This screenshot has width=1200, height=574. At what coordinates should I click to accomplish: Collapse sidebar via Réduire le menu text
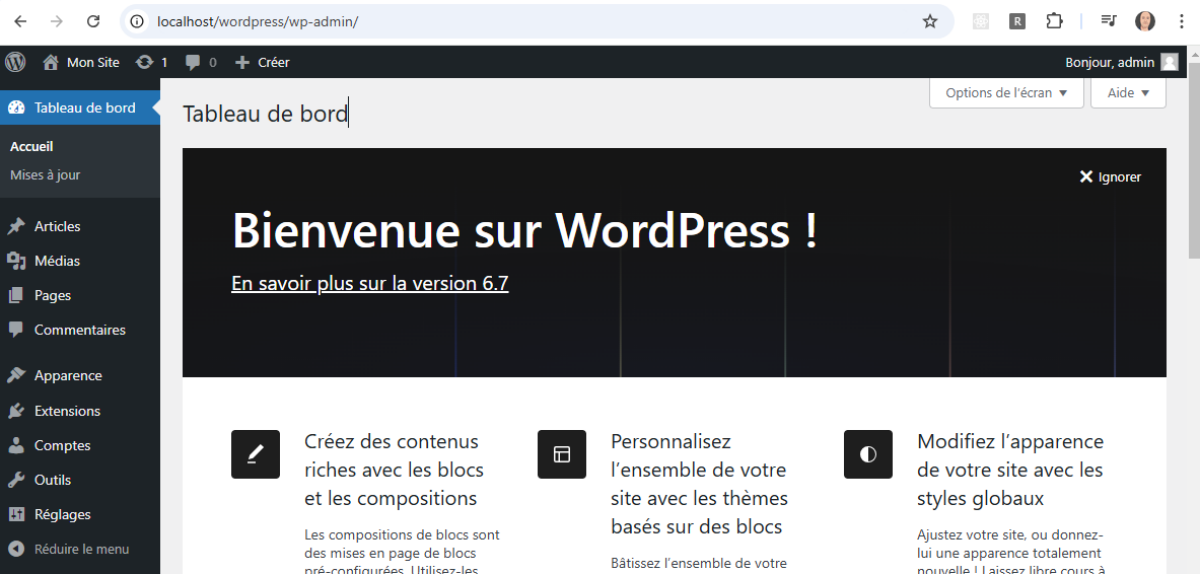82,549
